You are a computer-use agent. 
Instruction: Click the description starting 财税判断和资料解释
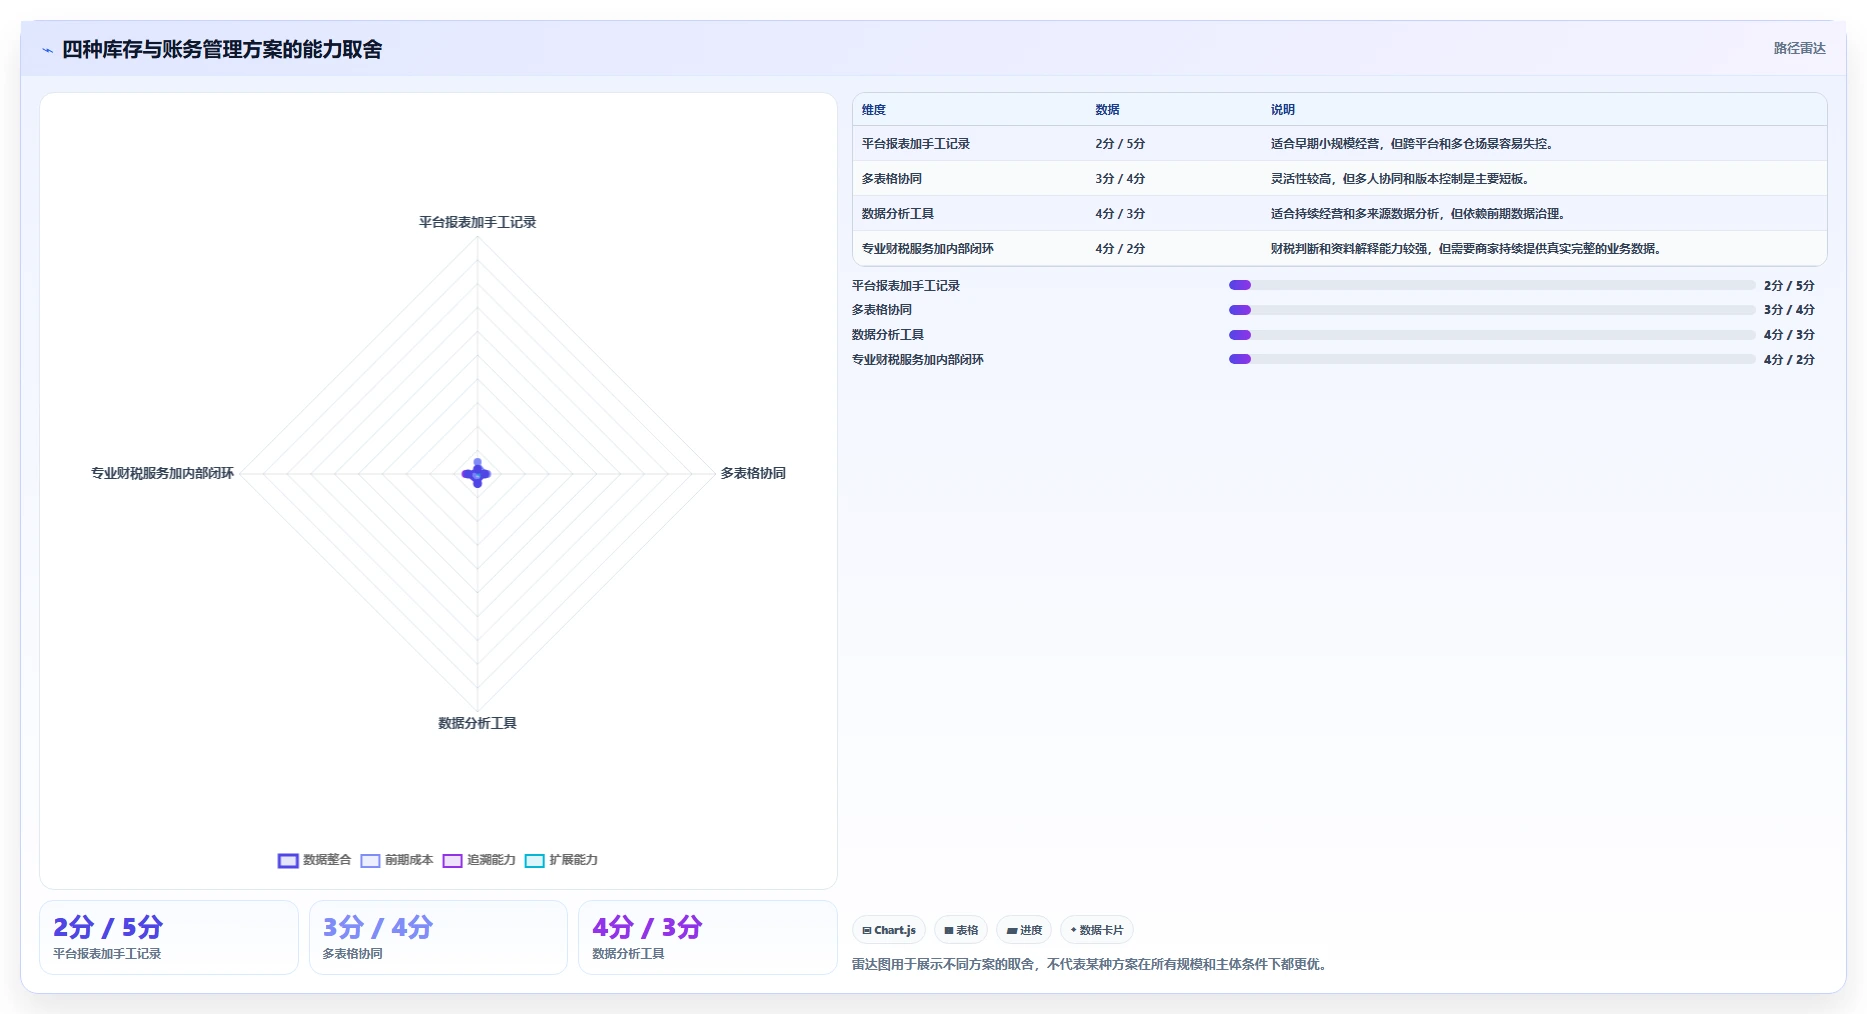1466,249
